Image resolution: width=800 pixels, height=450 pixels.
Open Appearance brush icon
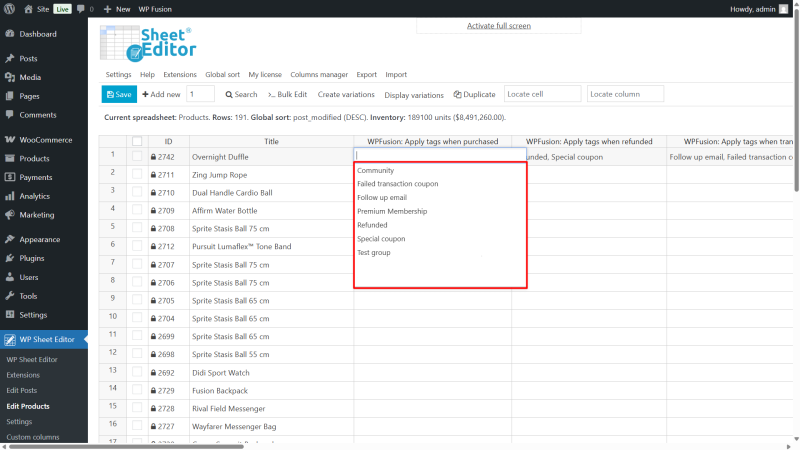click(10, 239)
